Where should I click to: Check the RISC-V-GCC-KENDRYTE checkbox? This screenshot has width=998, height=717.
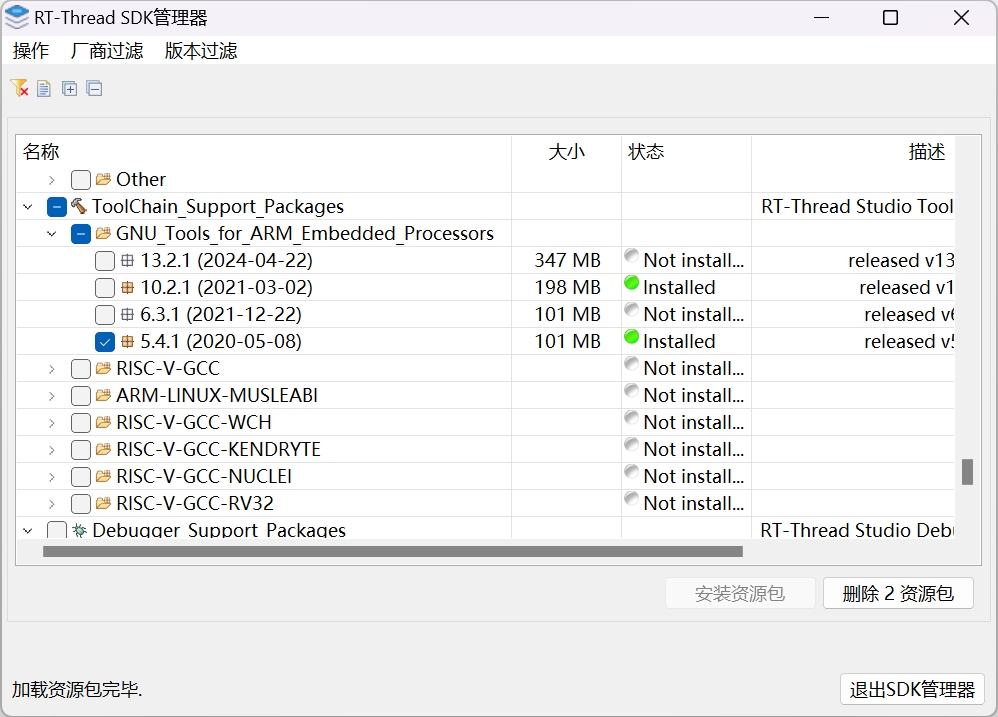click(x=81, y=450)
